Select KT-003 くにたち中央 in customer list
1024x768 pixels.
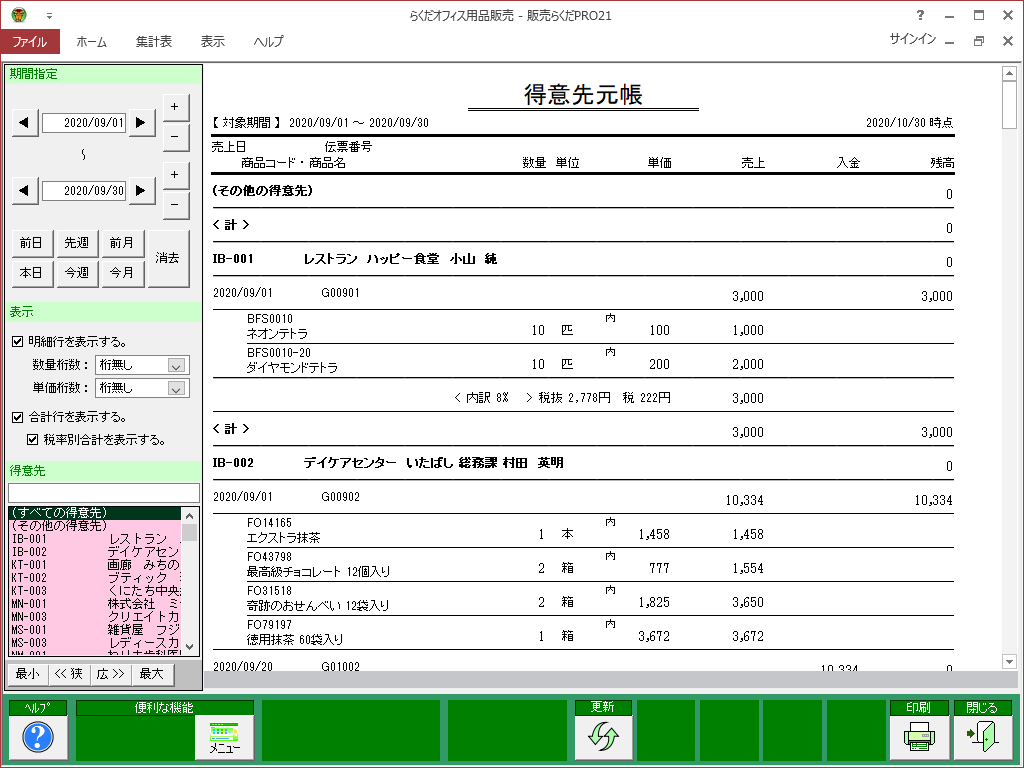[95, 591]
